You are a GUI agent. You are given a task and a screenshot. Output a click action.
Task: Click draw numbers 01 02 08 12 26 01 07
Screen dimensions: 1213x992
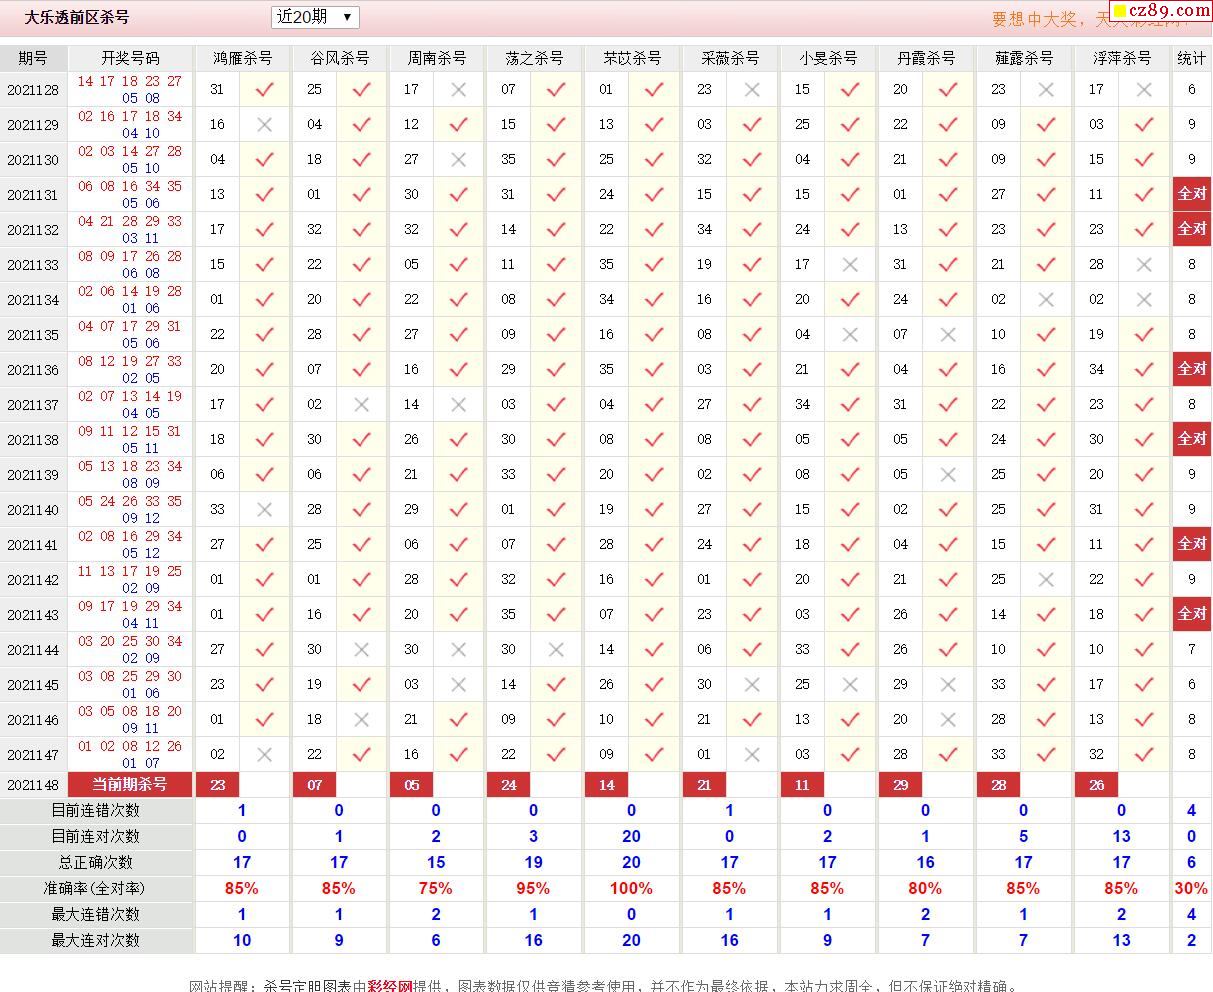(x=130, y=755)
